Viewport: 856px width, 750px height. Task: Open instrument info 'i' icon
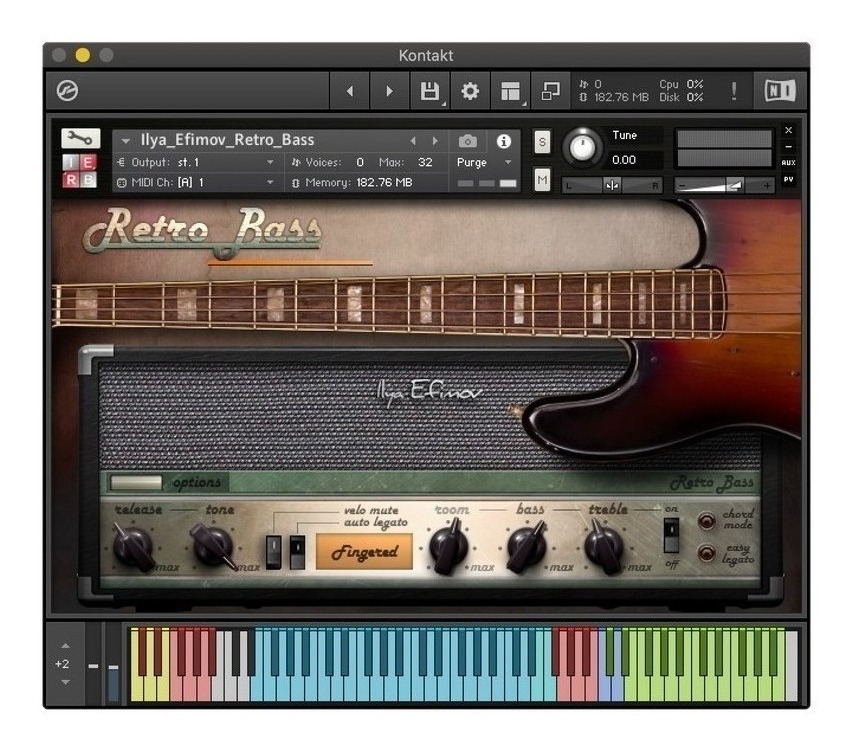click(x=503, y=141)
